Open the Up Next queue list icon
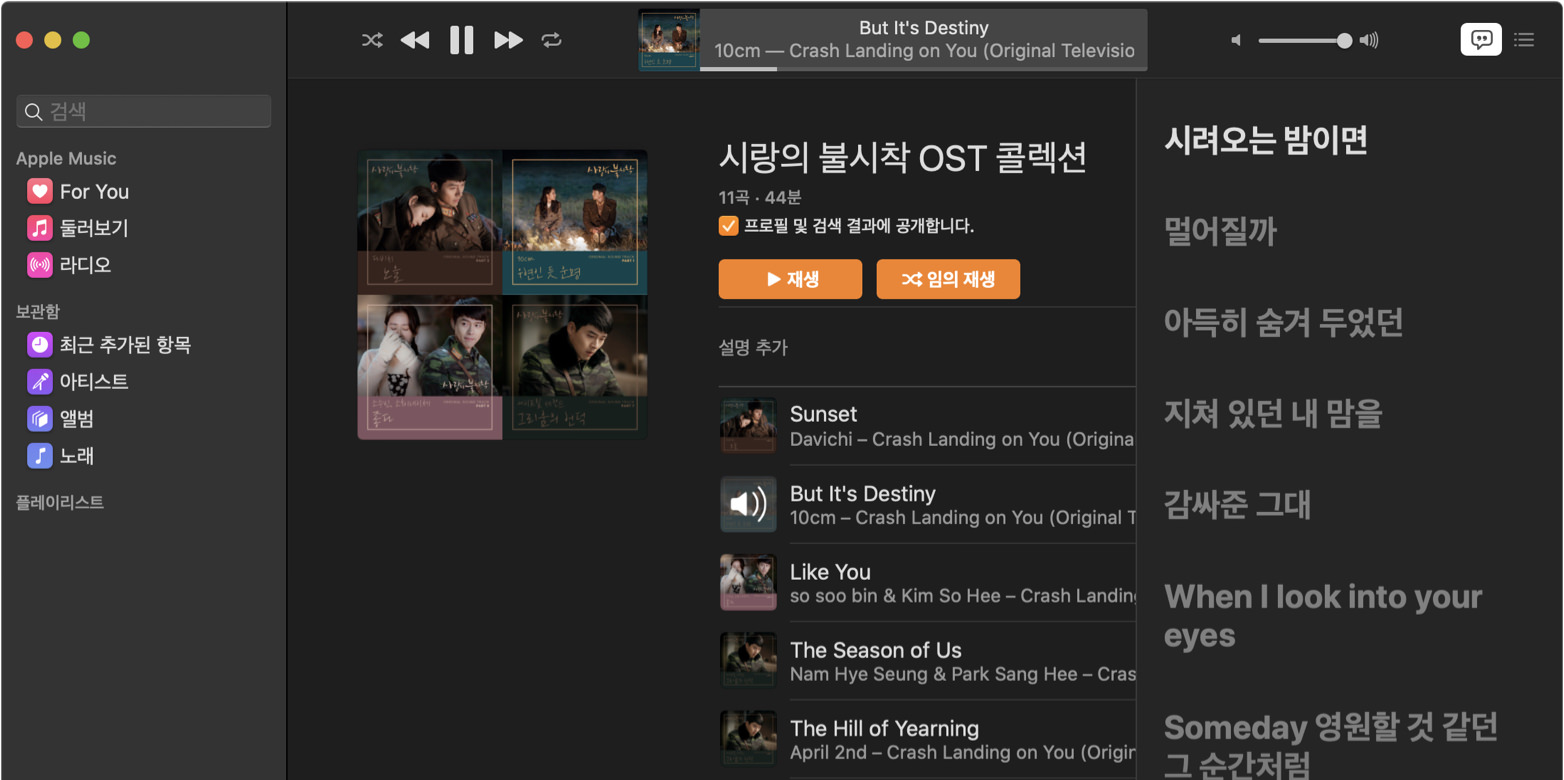This screenshot has width=1564, height=780. 1524,40
